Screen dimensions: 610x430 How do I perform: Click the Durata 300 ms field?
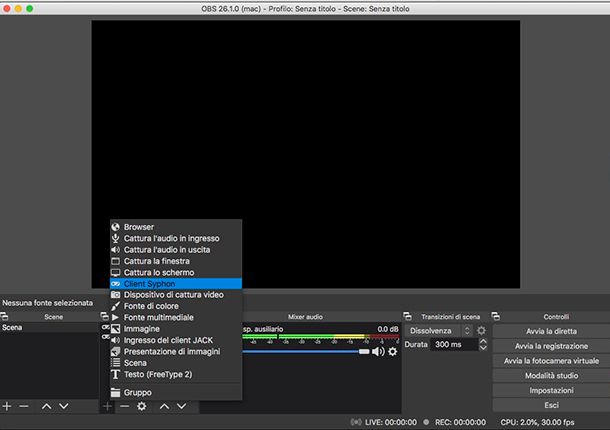(454, 344)
